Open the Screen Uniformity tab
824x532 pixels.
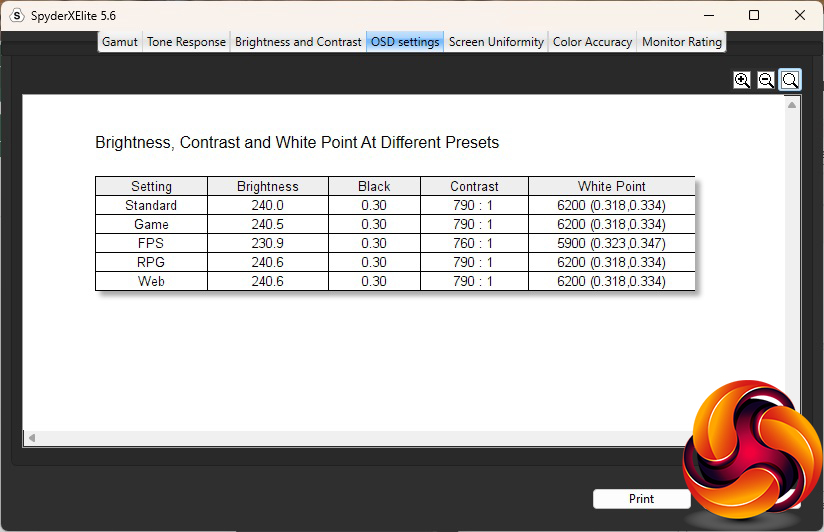click(x=496, y=42)
